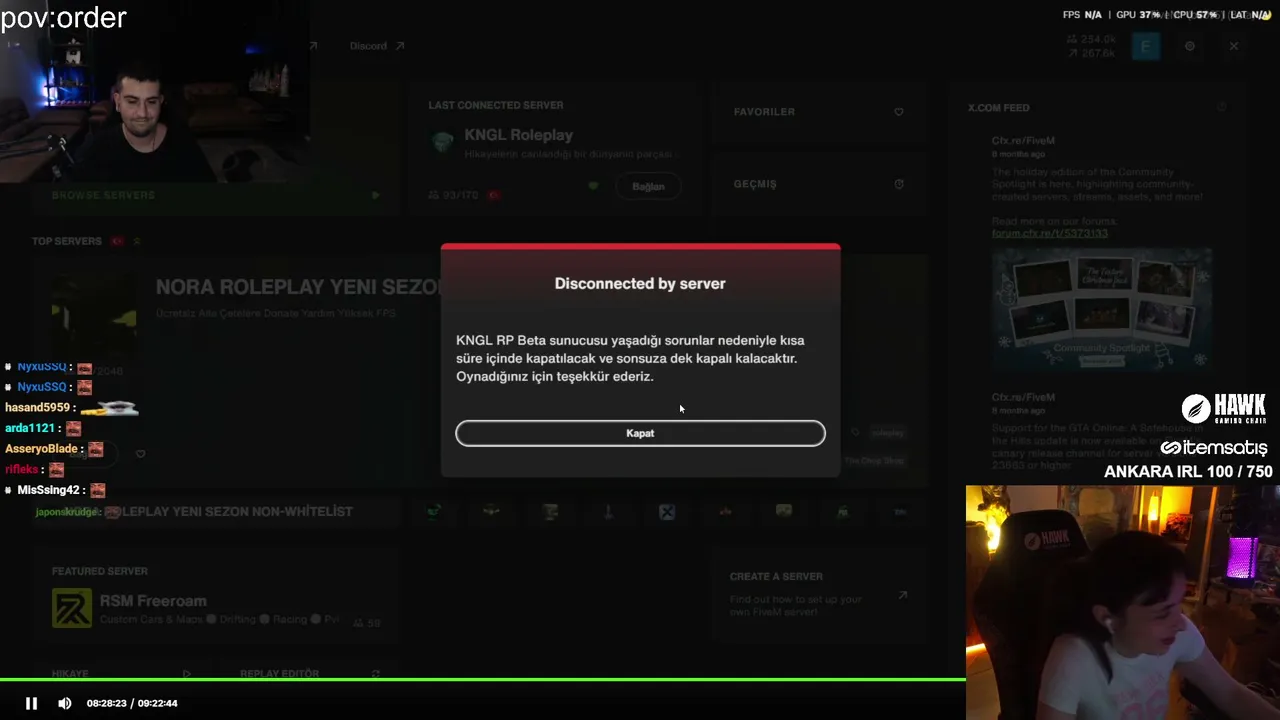Screen dimensions: 1280x720
Task: Open the Community Spotlight image
Action: point(1101,310)
